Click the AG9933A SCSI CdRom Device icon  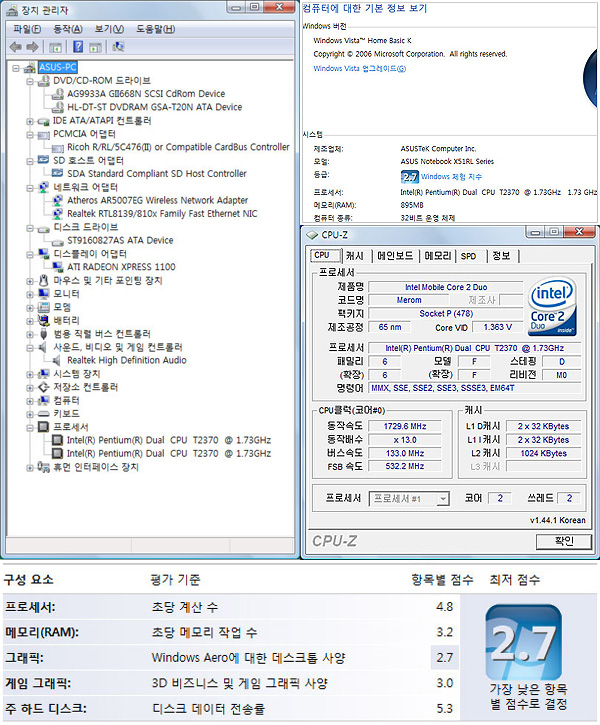58,94
